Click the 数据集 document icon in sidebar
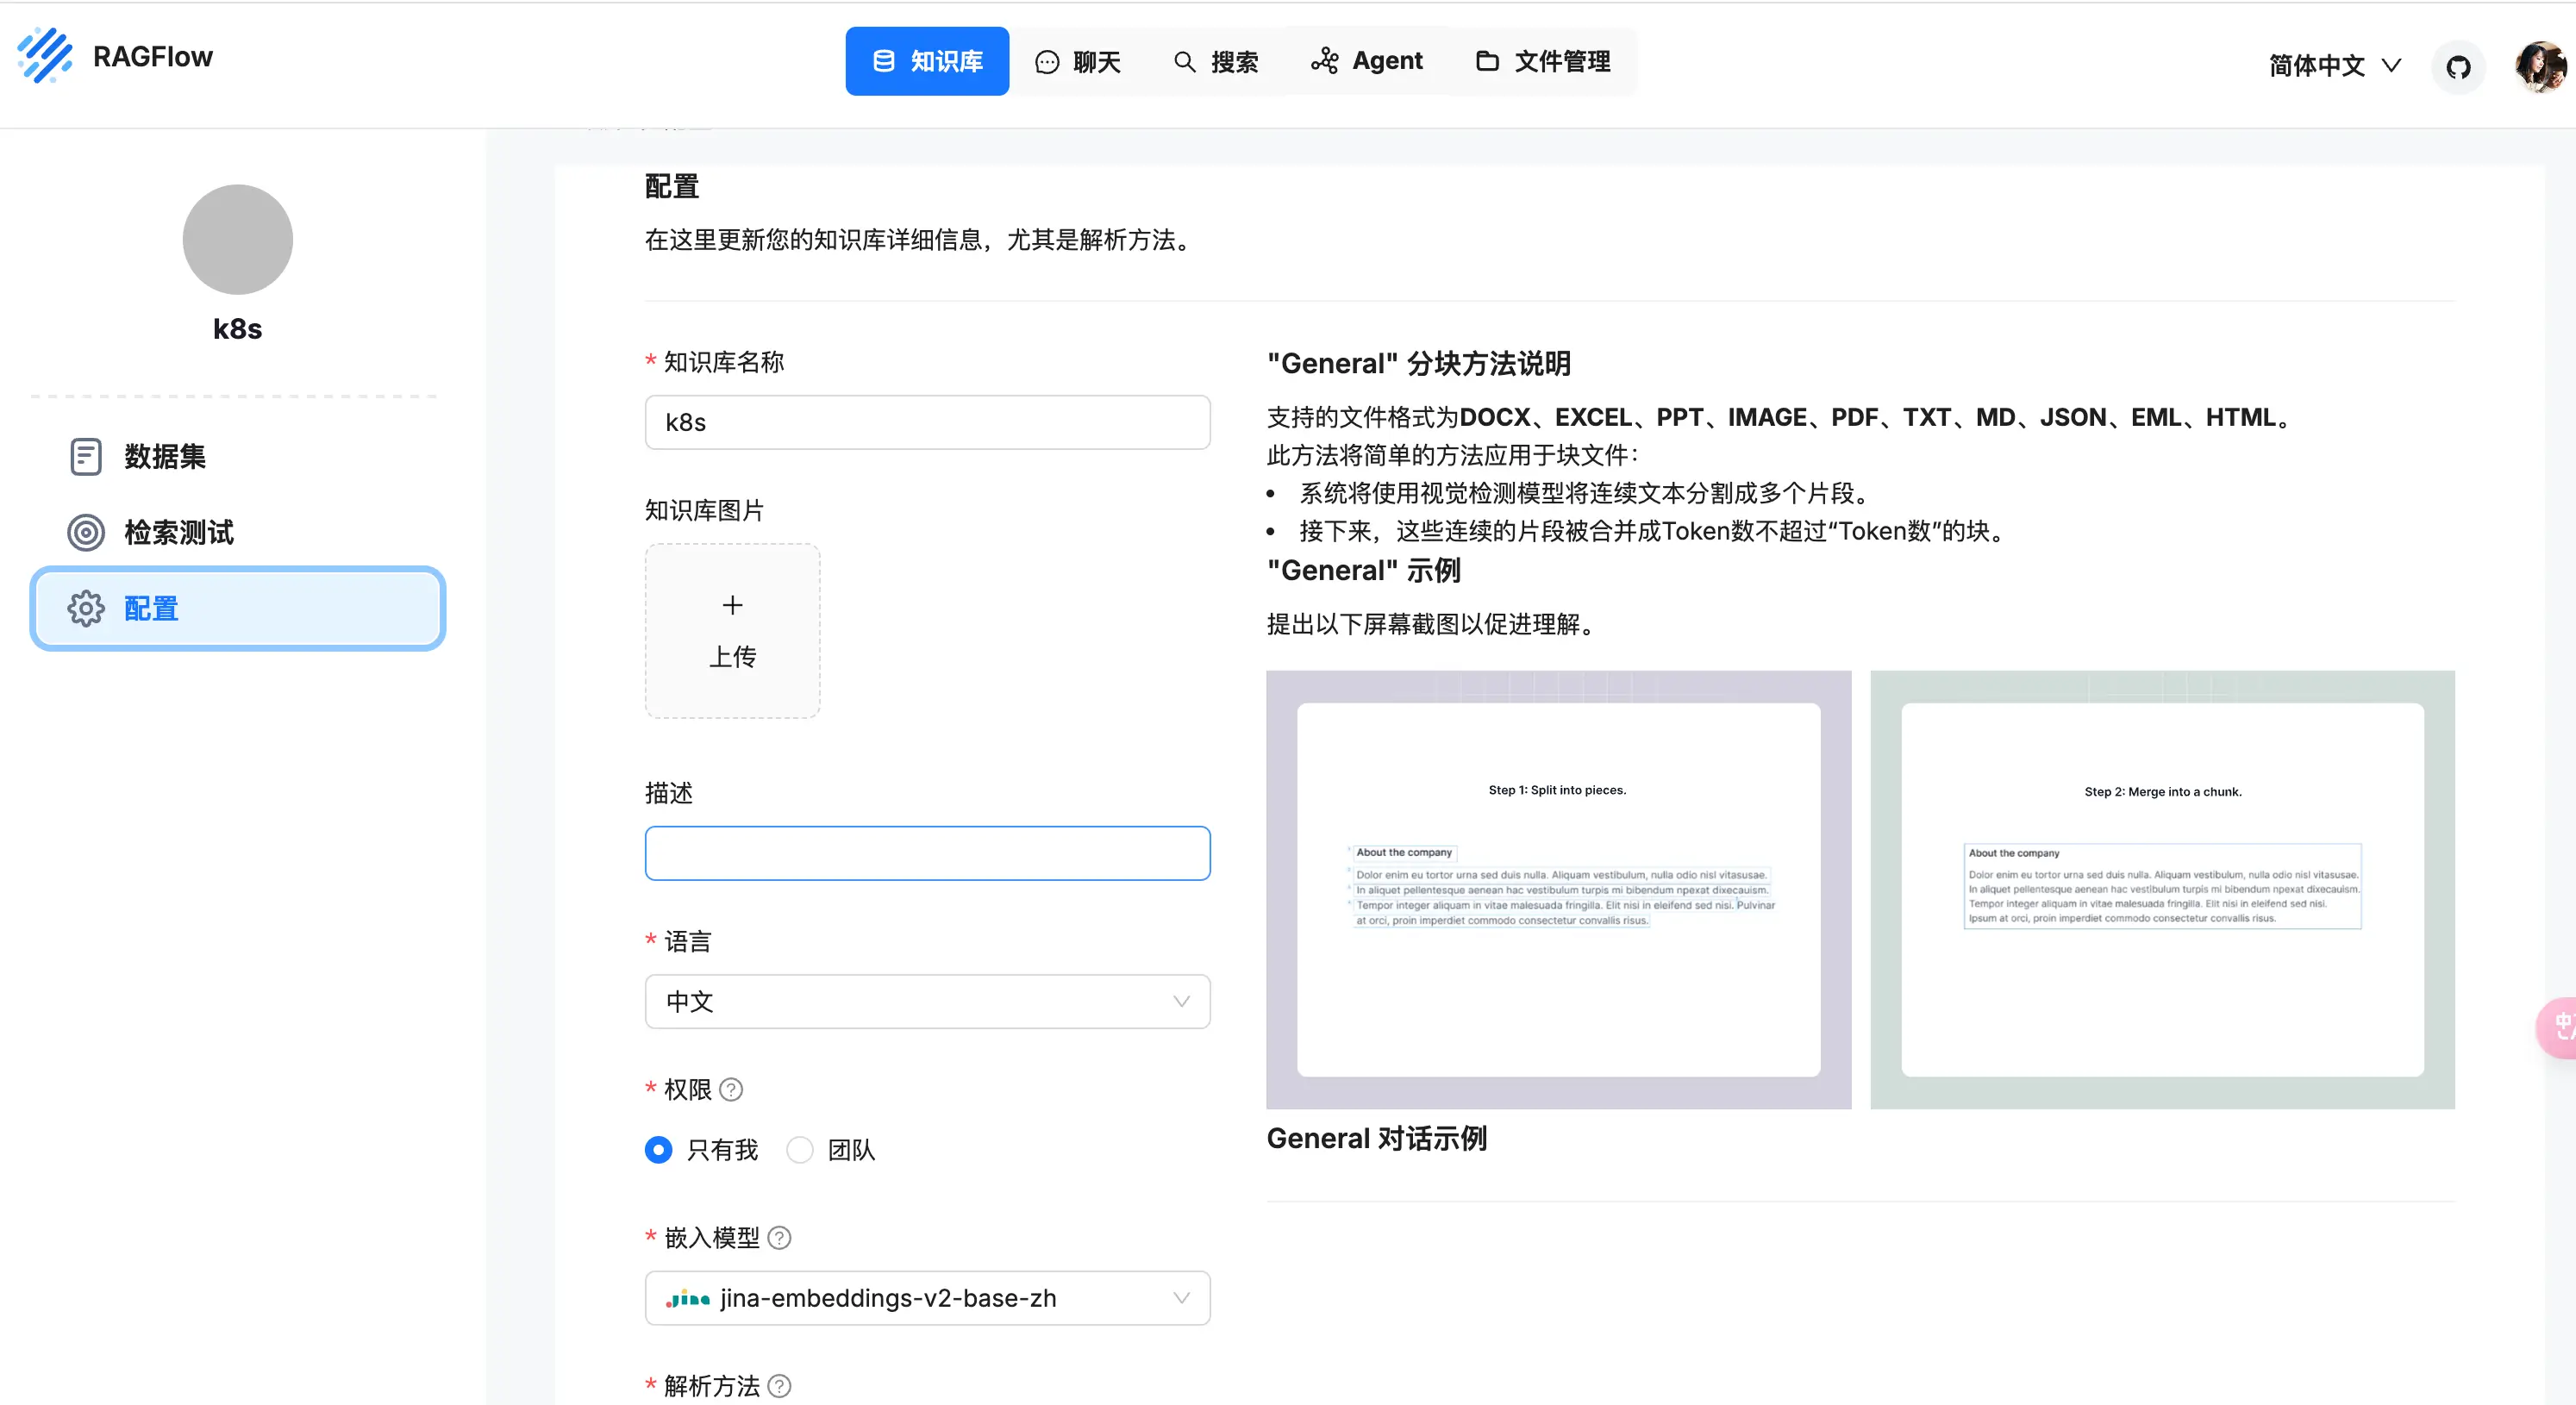Image resolution: width=2576 pixels, height=1405 pixels. point(86,456)
